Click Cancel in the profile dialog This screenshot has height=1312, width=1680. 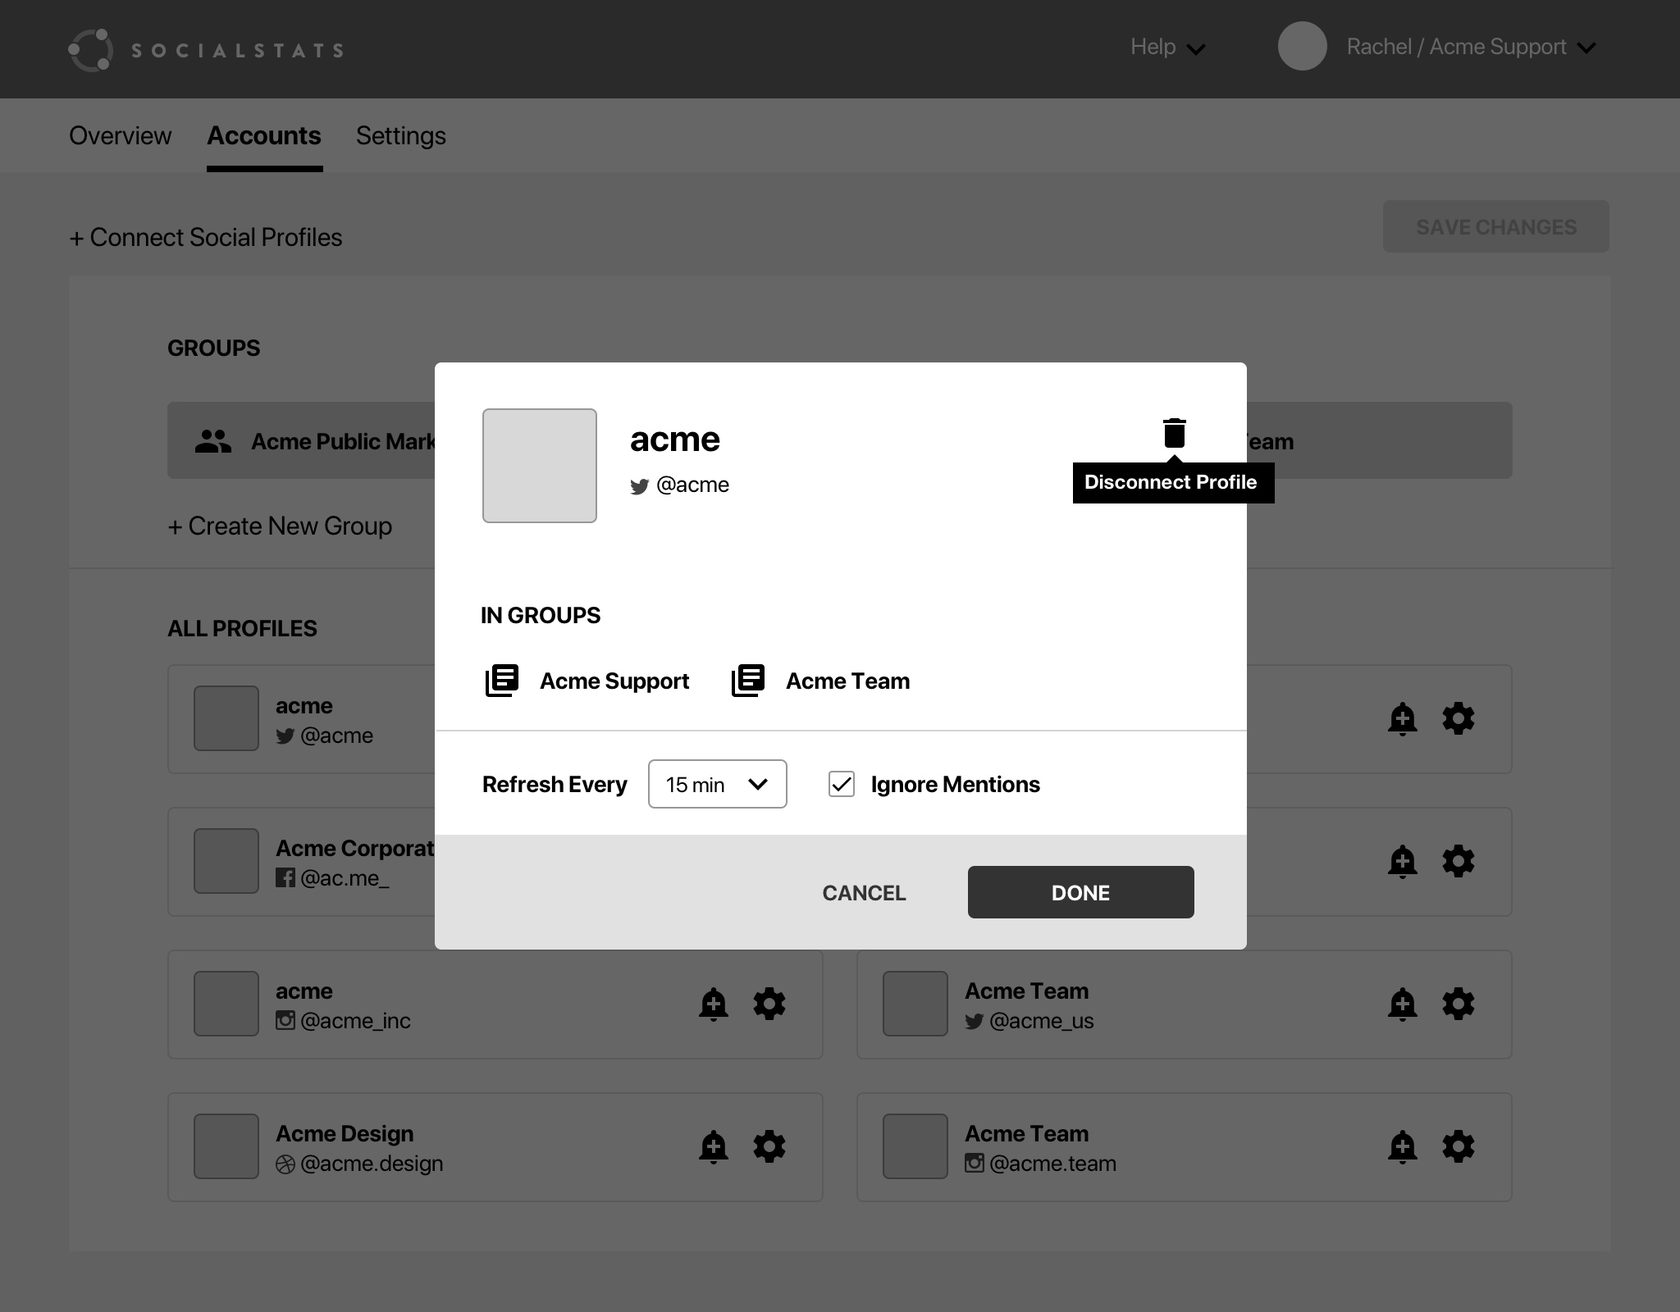click(863, 893)
